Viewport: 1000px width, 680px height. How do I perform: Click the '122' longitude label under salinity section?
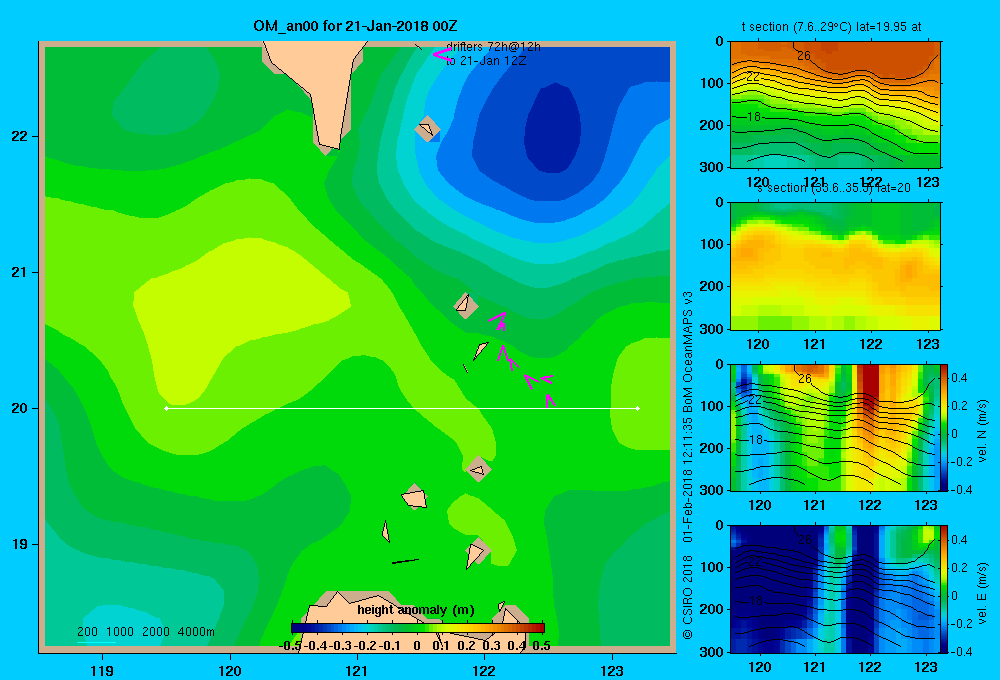tap(871, 344)
